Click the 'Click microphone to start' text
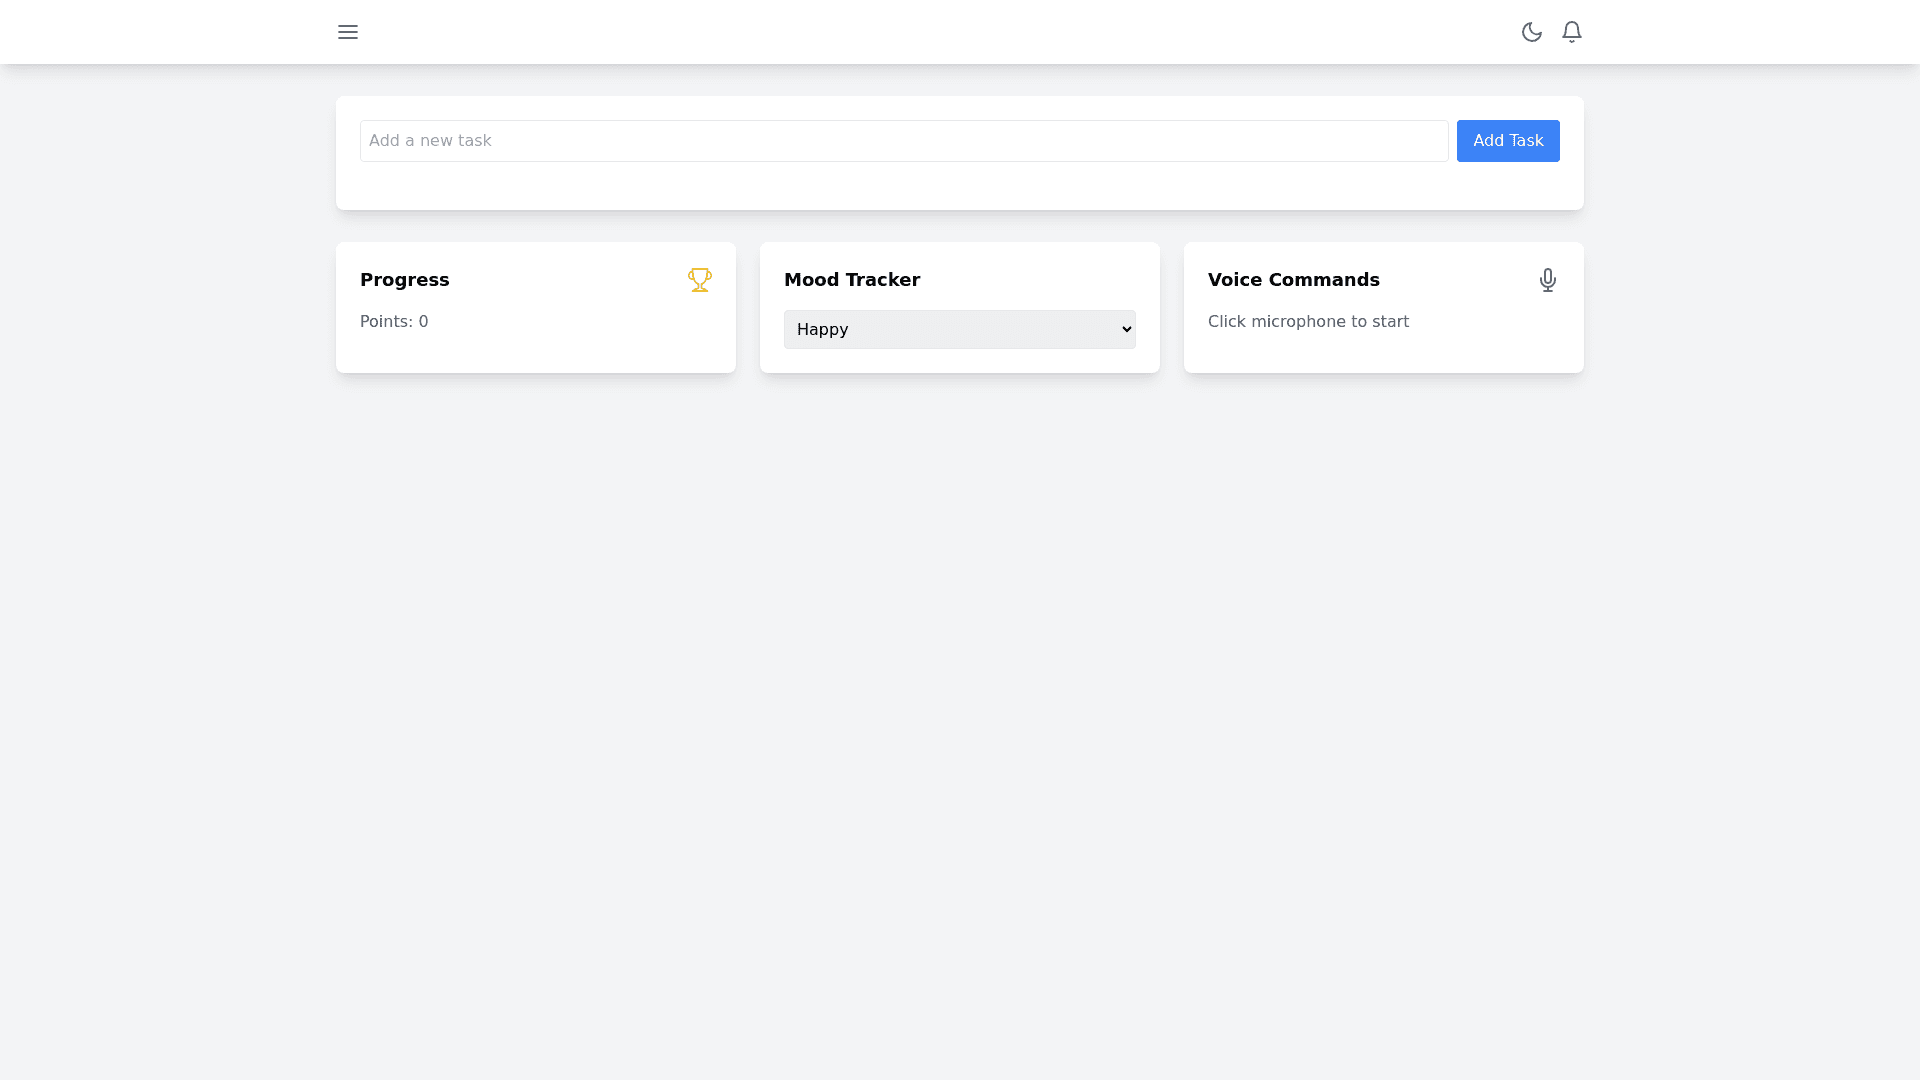 point(1307,322)
